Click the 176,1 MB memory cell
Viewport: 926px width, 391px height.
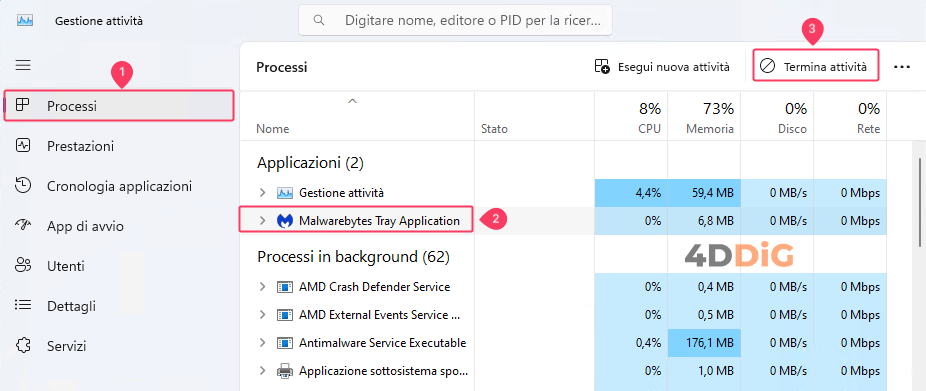pos(704,343)
